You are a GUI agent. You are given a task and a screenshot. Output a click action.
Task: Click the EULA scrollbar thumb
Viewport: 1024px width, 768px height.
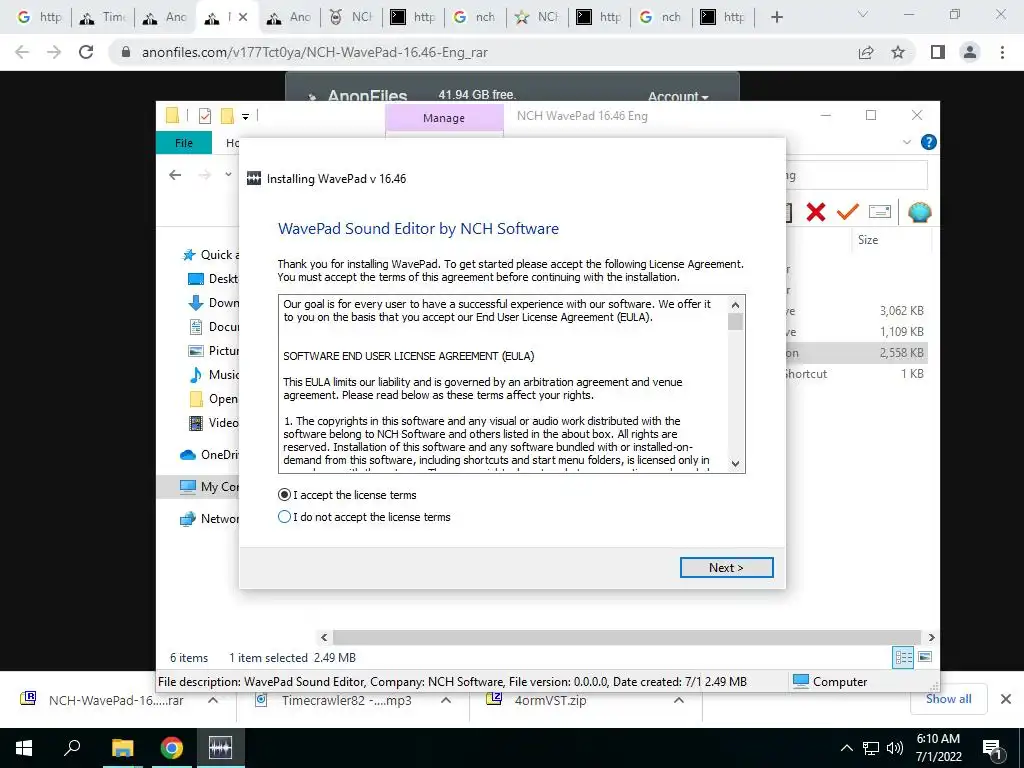(x=735, y=322)
